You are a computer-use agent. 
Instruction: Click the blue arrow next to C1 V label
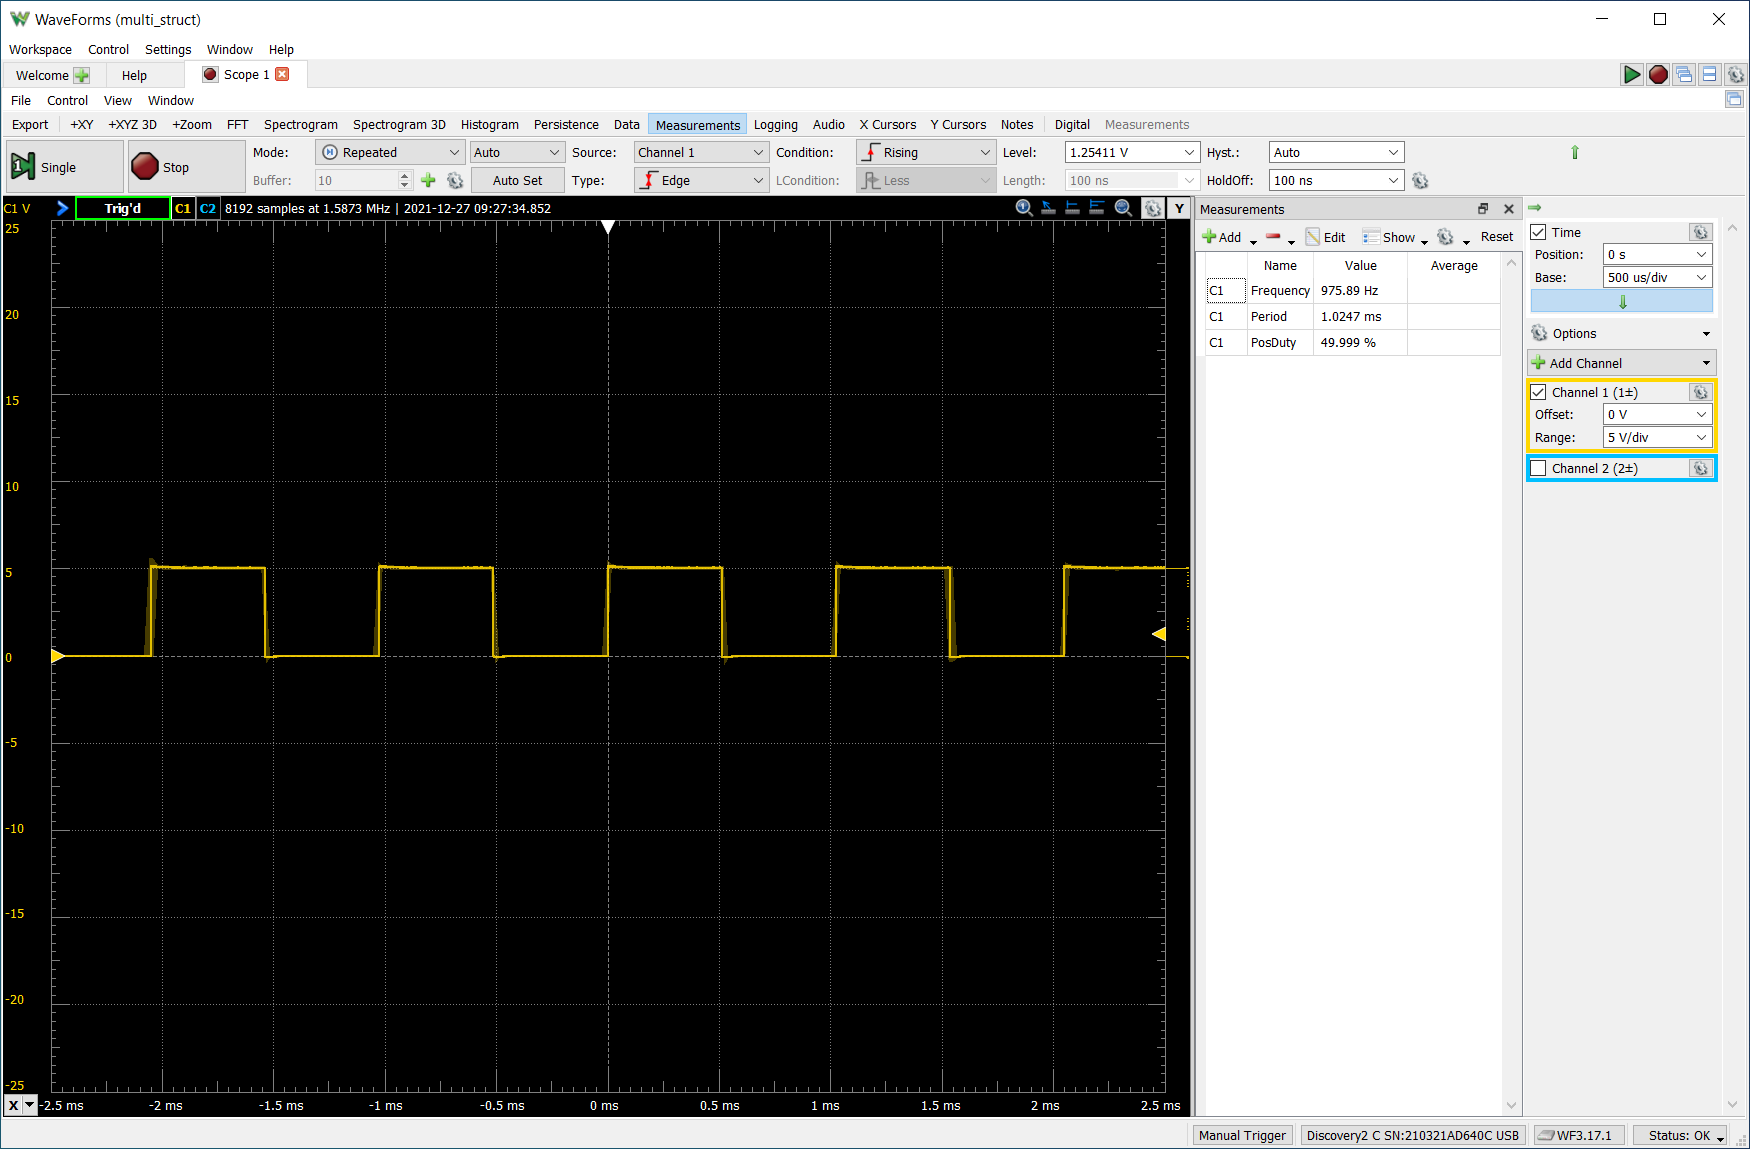62,208
